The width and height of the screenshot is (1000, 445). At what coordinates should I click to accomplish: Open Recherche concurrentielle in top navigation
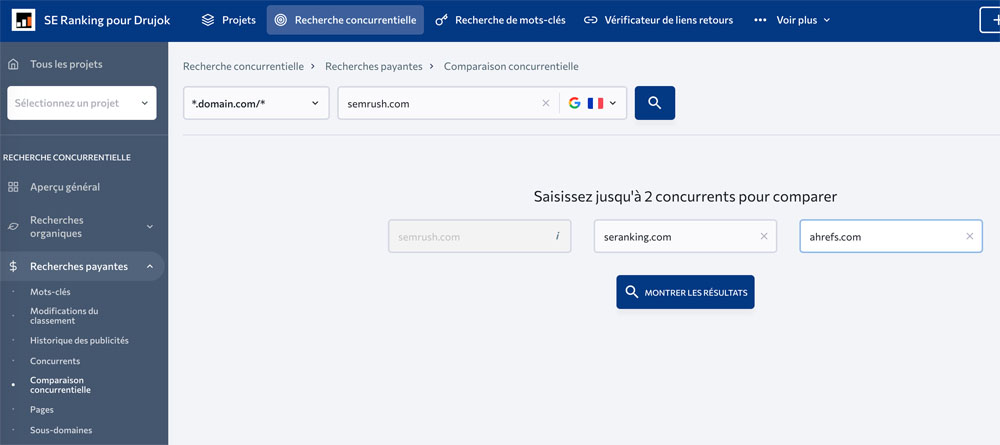point(345,20)
